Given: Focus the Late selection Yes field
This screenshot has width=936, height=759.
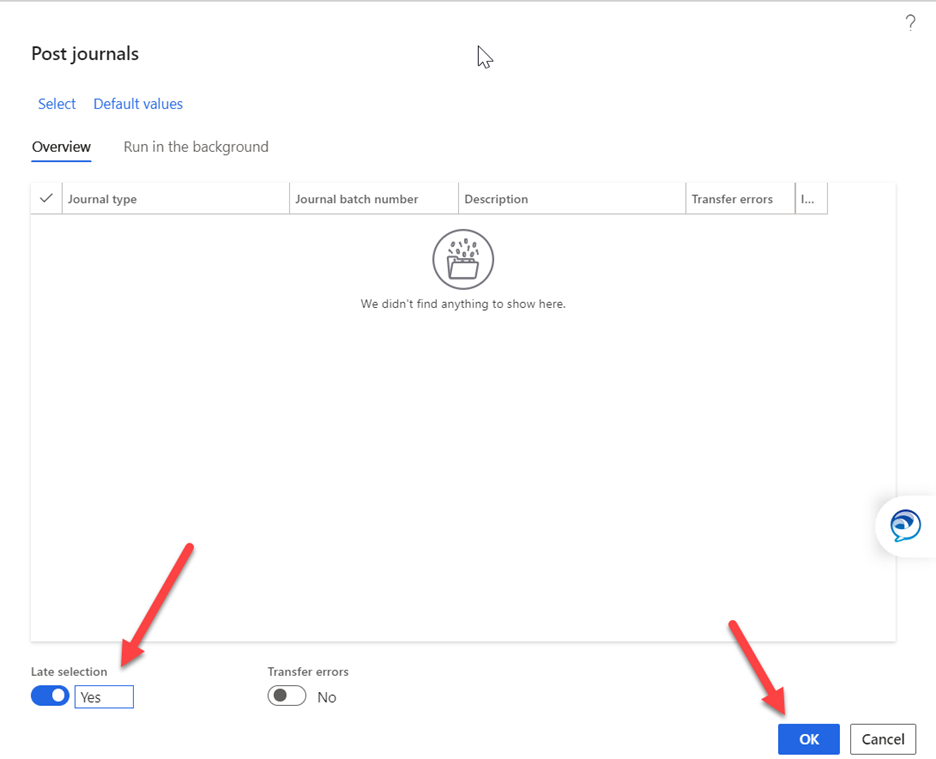Looking at the screenshot, I should 104,697.
